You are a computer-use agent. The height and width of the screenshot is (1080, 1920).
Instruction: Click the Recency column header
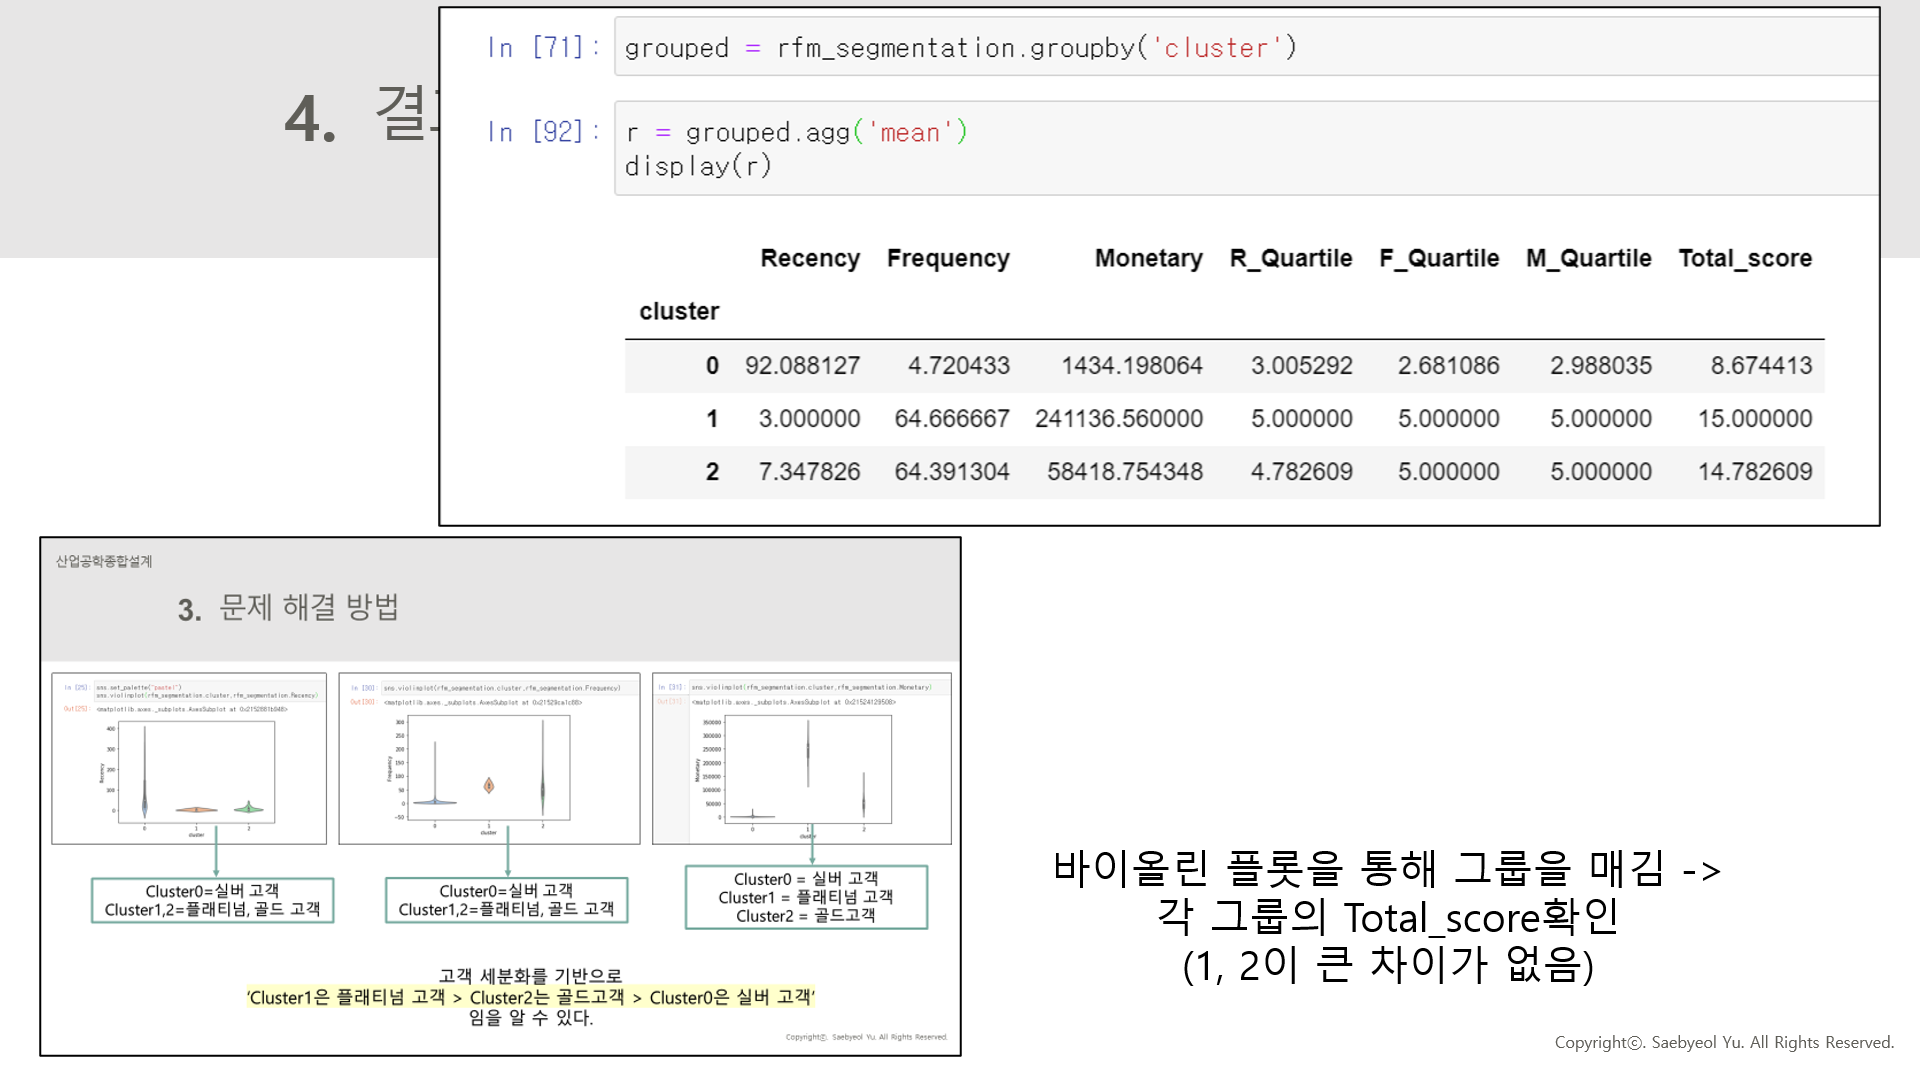click(810, 258)
